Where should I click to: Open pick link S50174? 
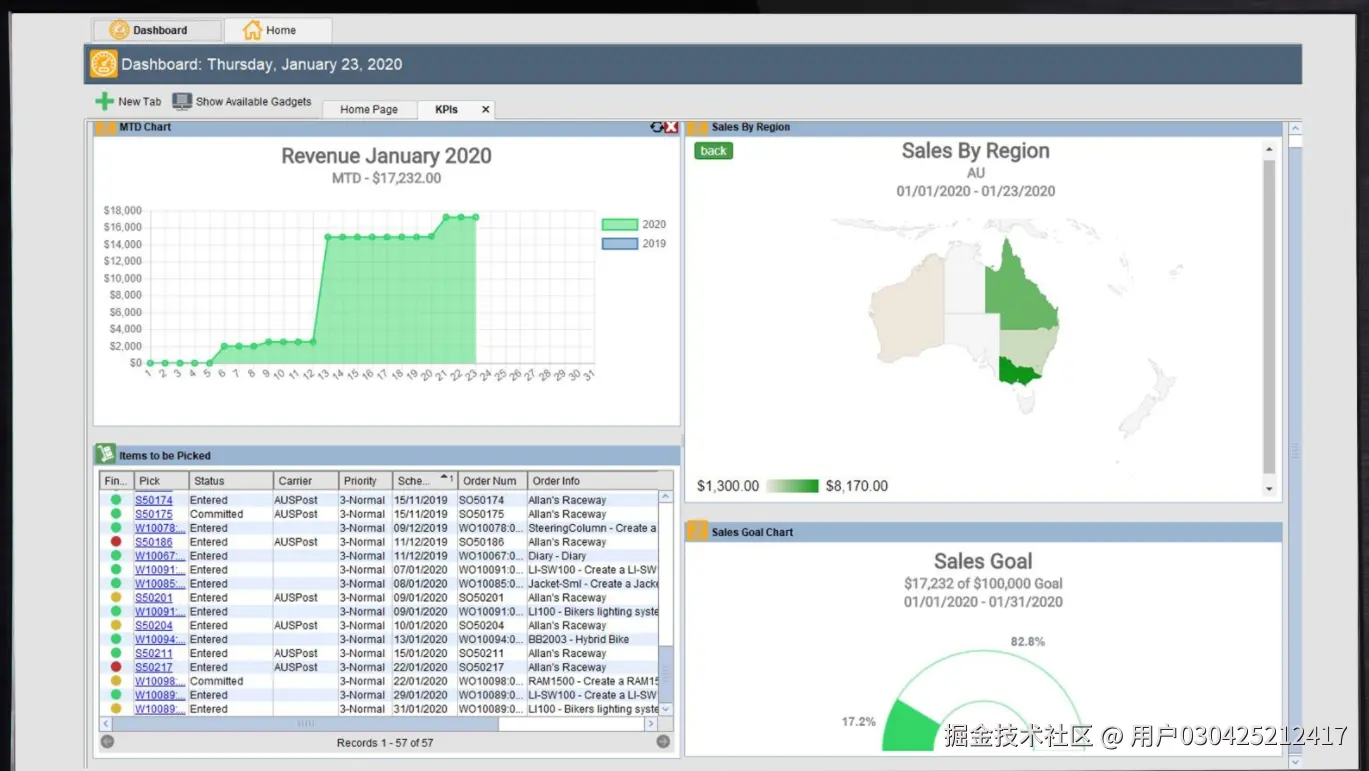point(154,500)
